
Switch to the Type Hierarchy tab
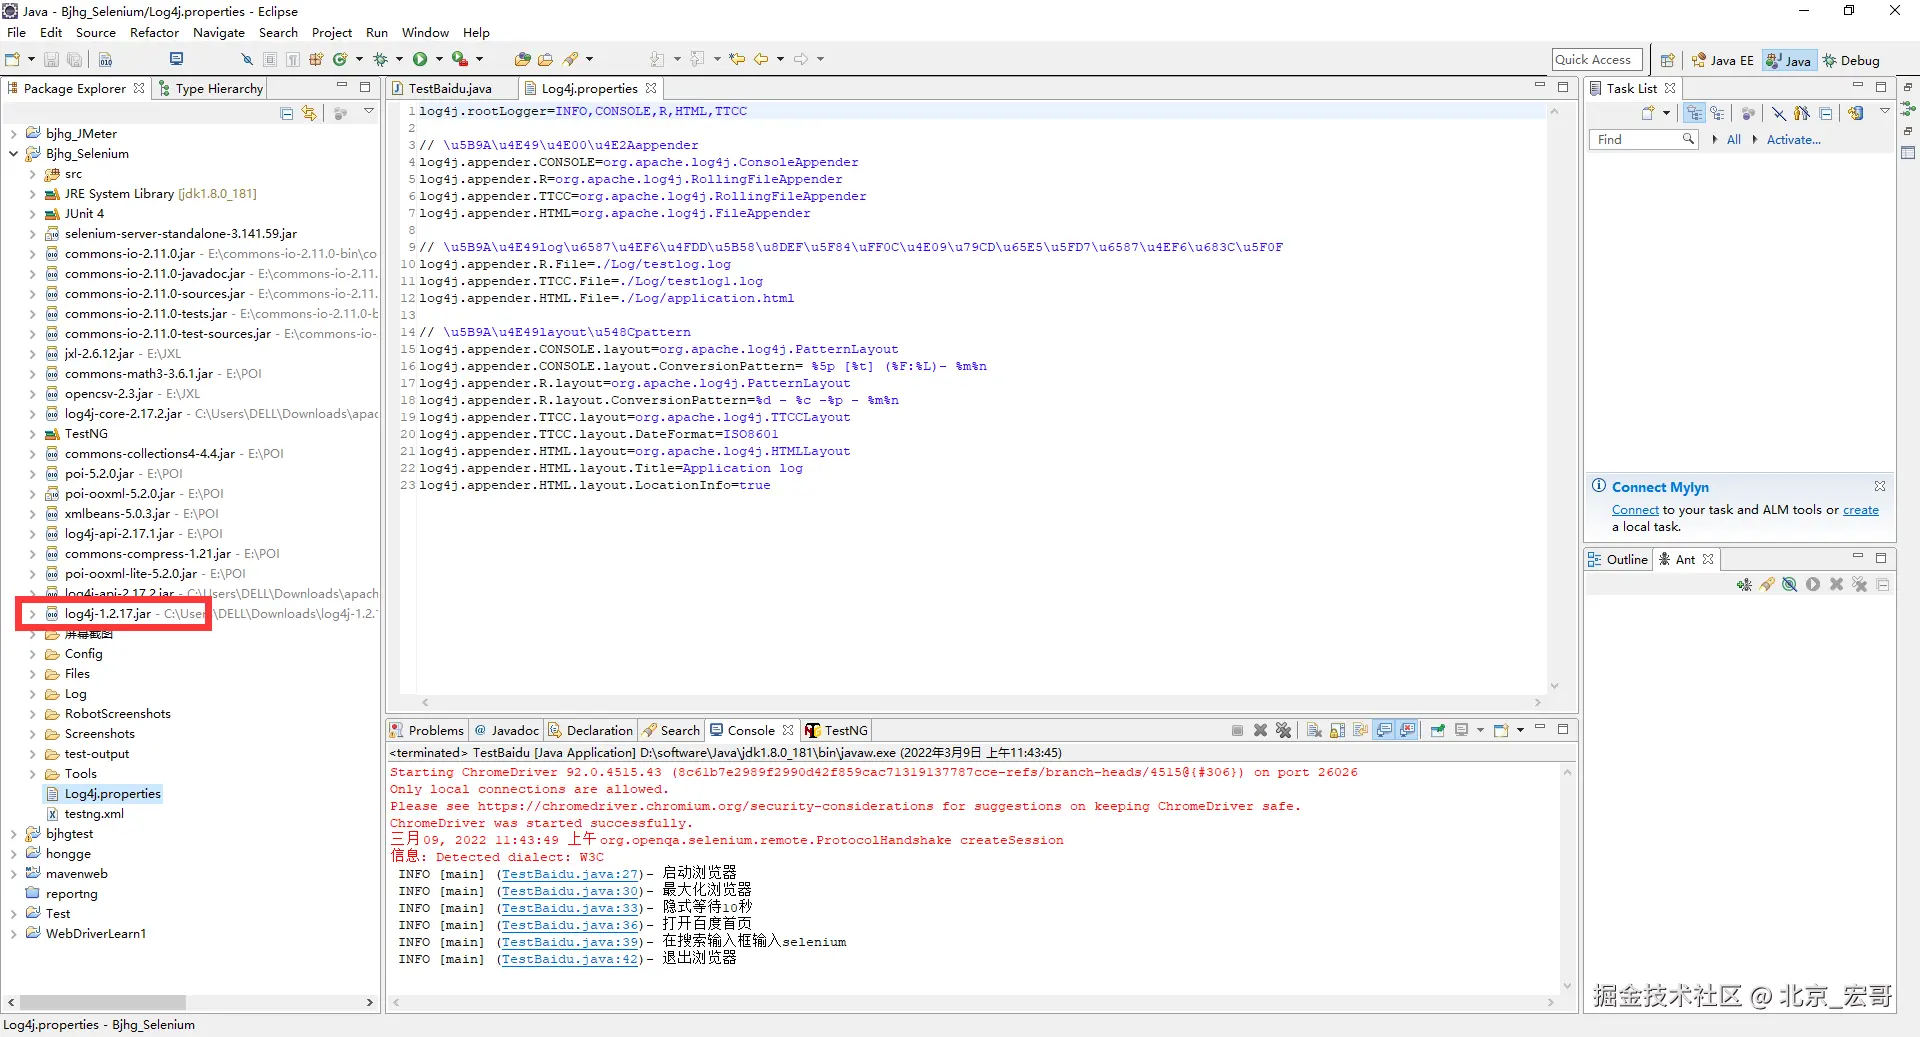(x=210, y=89)
